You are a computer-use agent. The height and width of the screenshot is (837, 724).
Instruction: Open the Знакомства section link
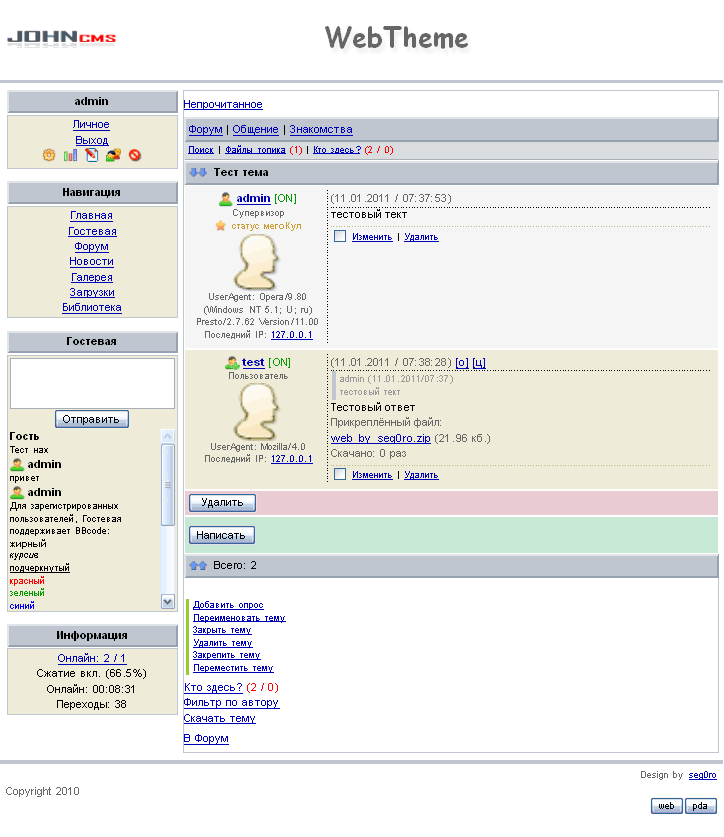321,130
